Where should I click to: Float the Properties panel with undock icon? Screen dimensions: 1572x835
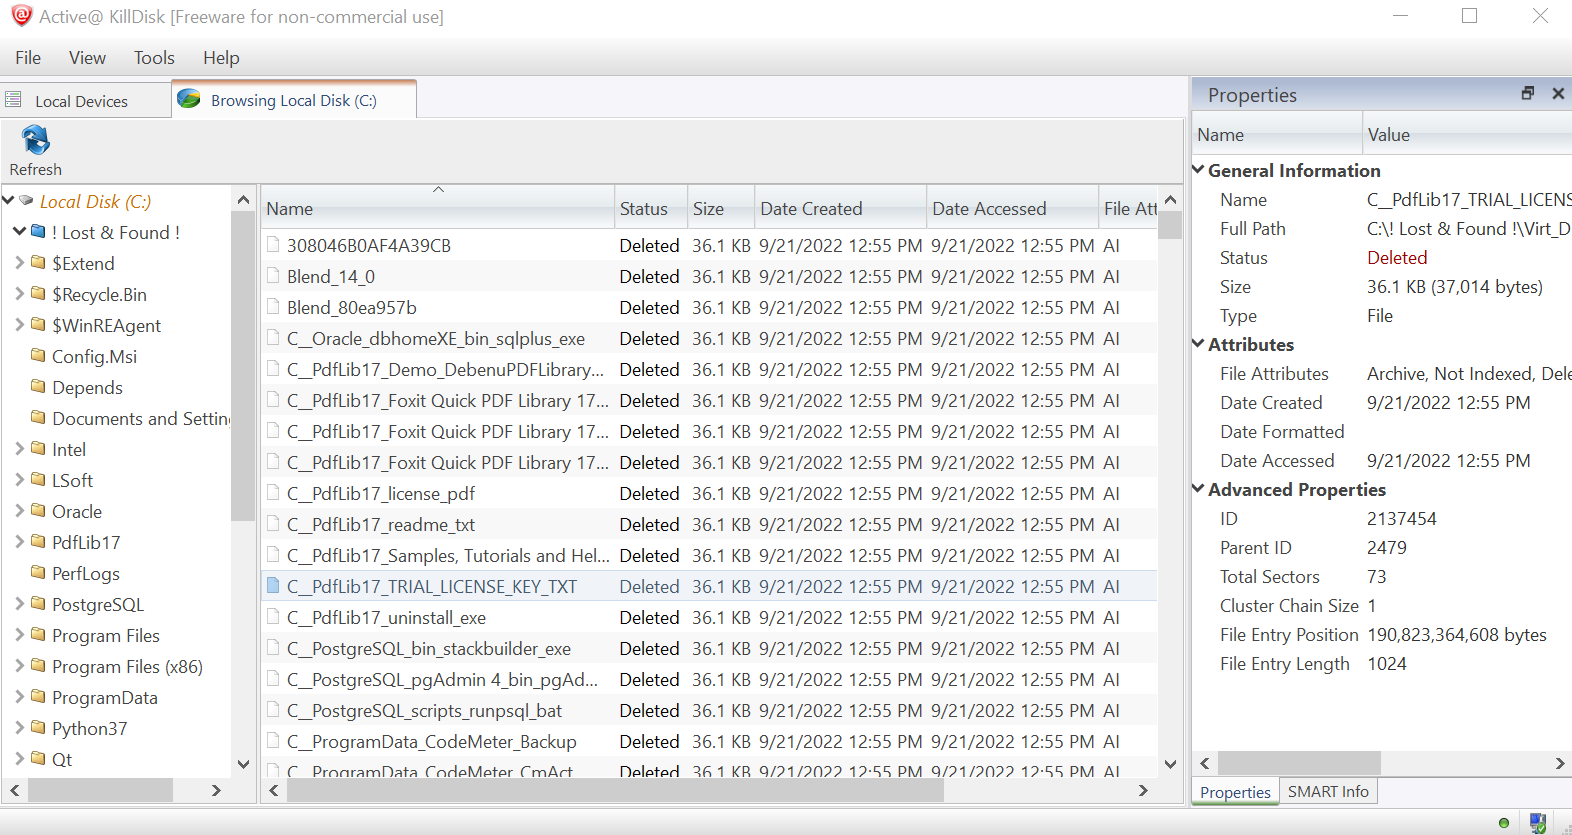1527,93
